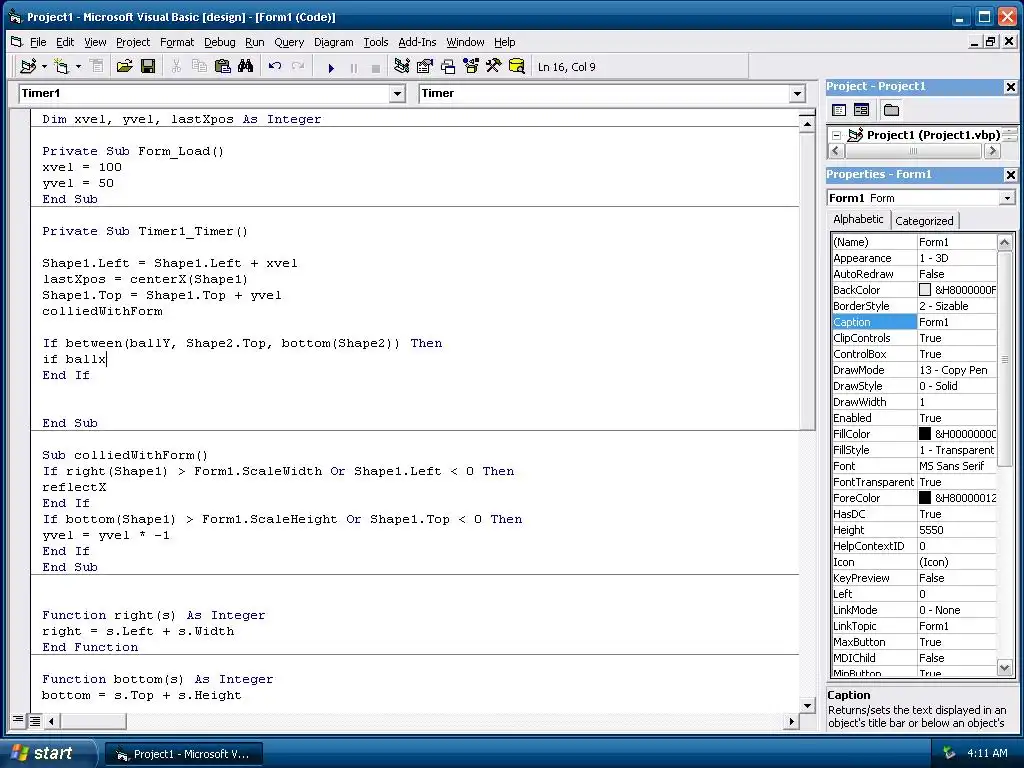This screenshot has height=768, width=1024.
Task: Click the ForeColor black swatch value
Action: click(925, 498)
